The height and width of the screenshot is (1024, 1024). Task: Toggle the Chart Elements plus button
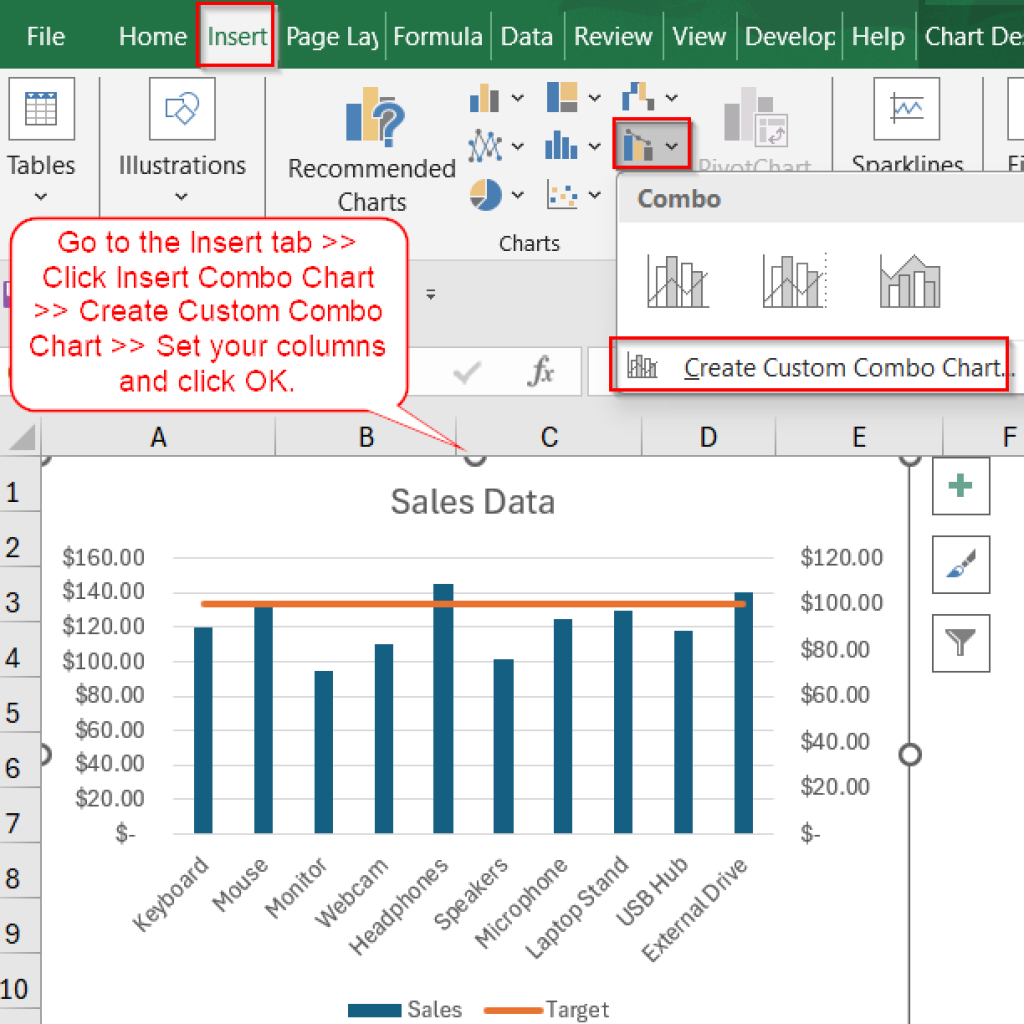[960, 487]
